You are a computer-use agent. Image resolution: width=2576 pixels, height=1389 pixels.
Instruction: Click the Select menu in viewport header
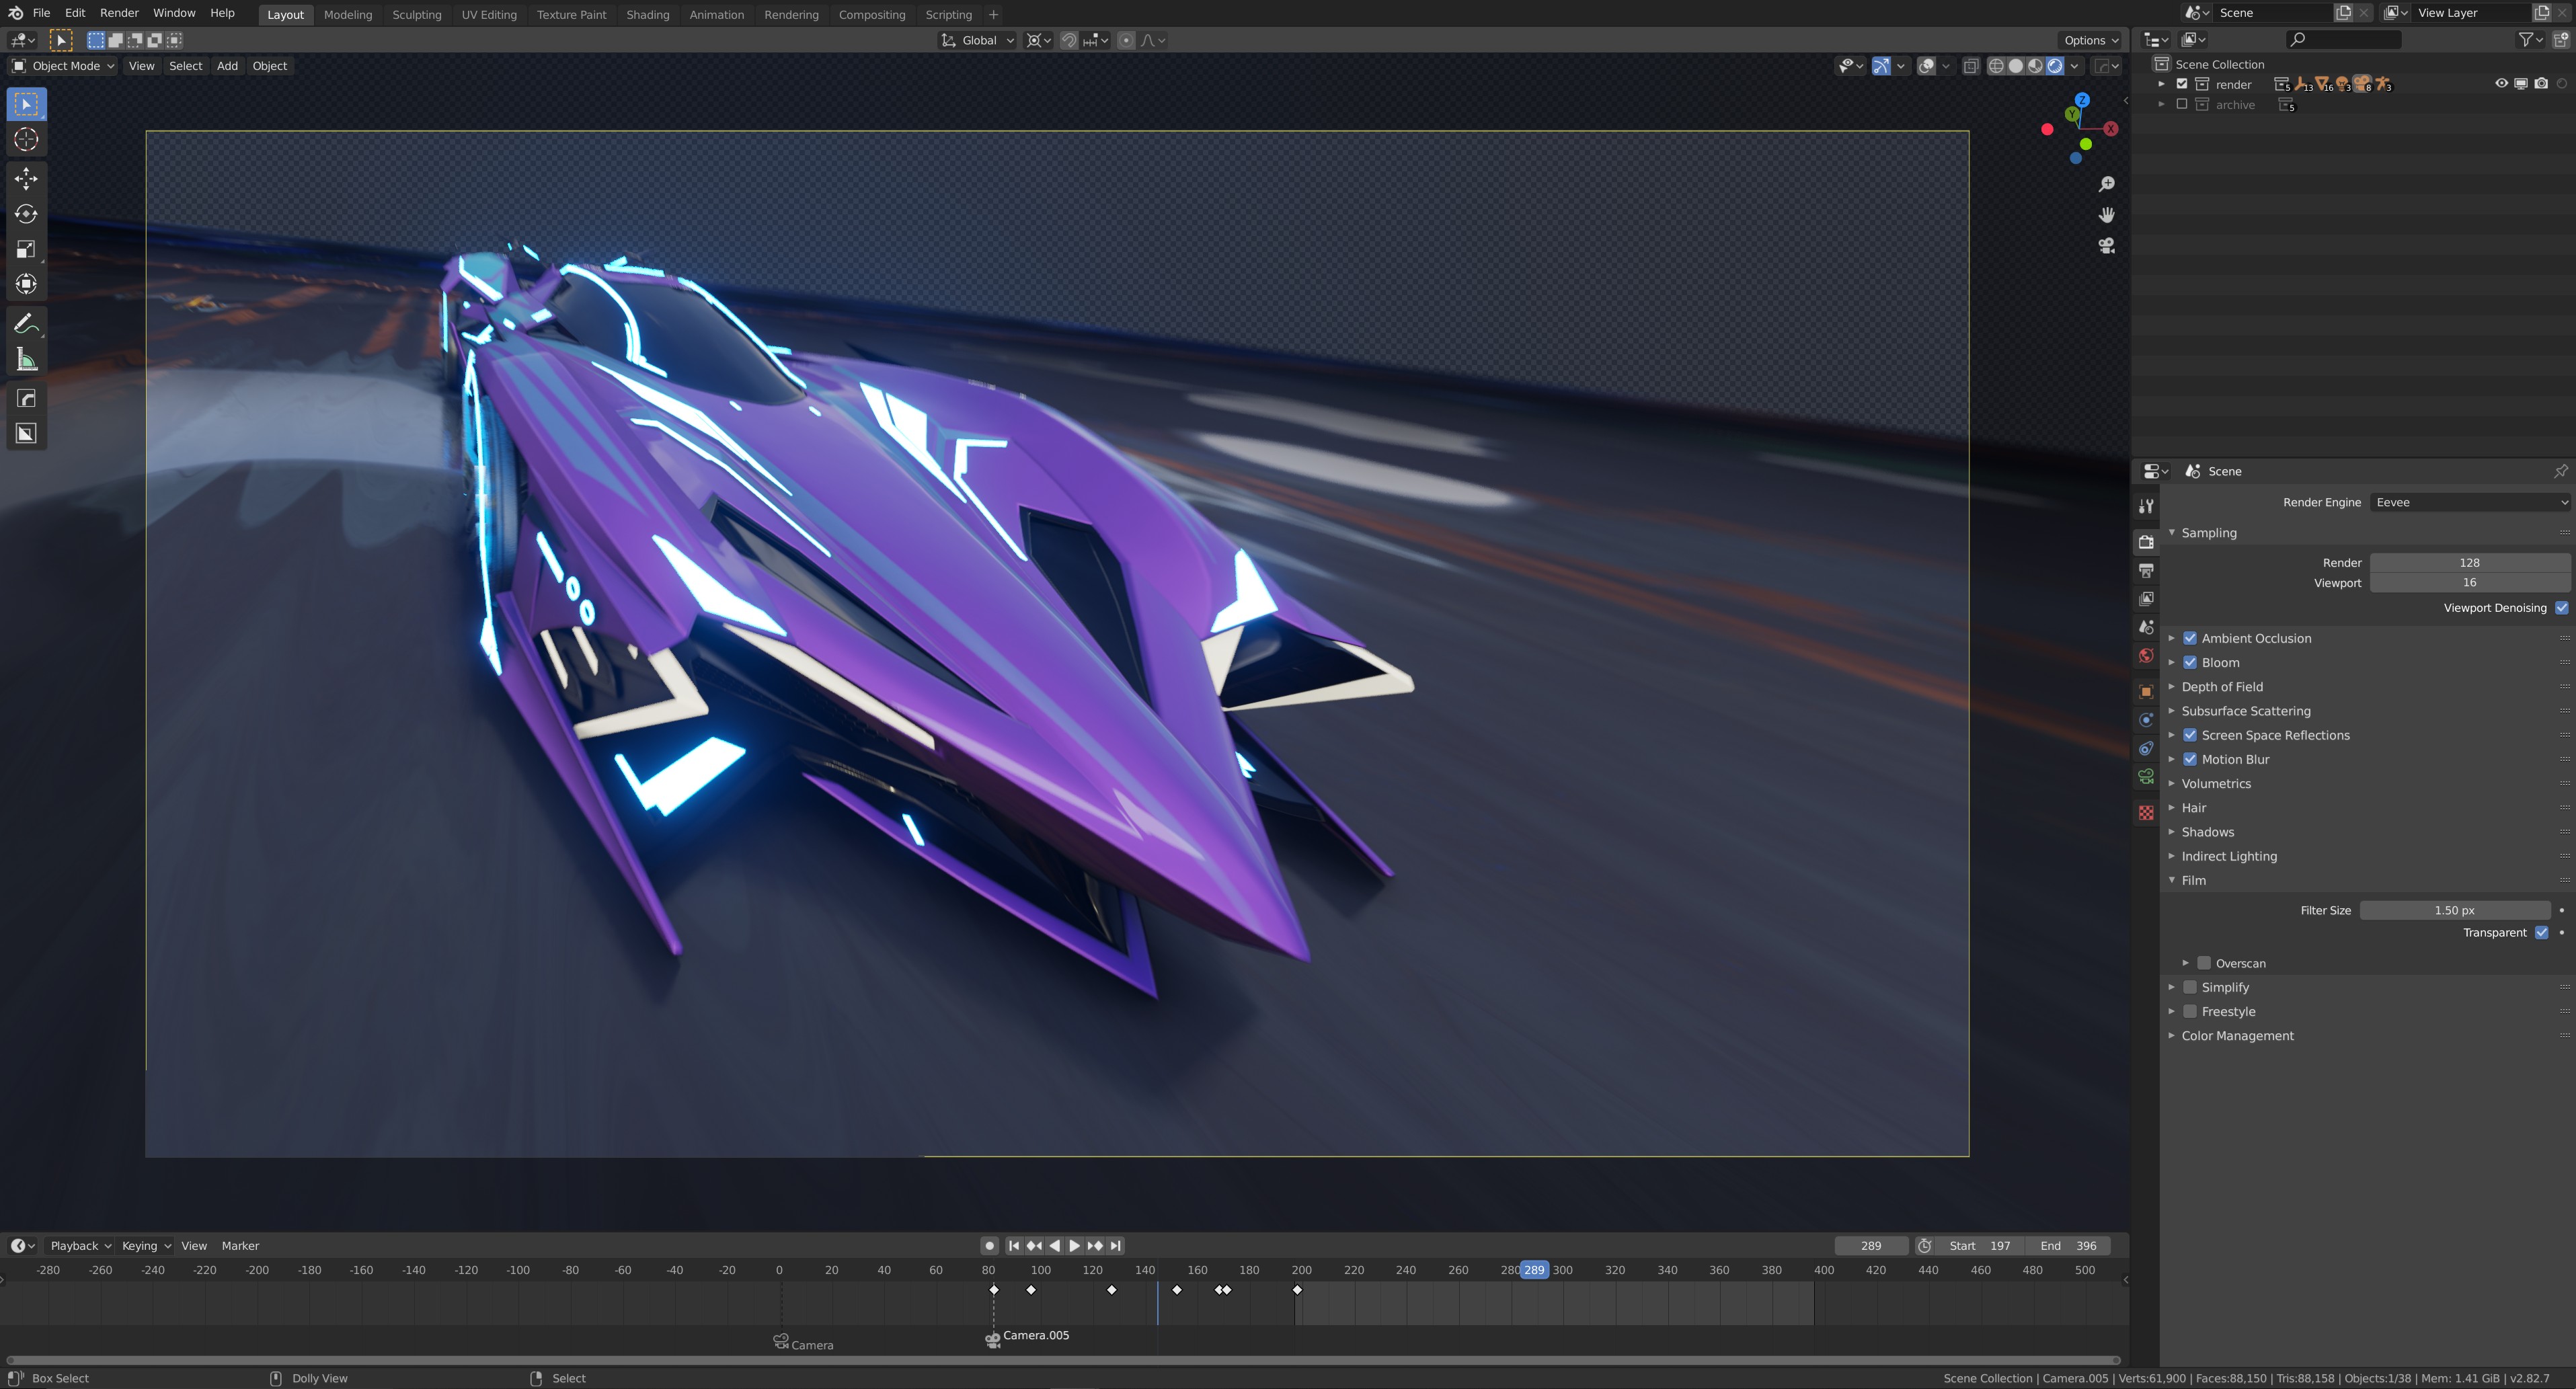pos(185,65)
